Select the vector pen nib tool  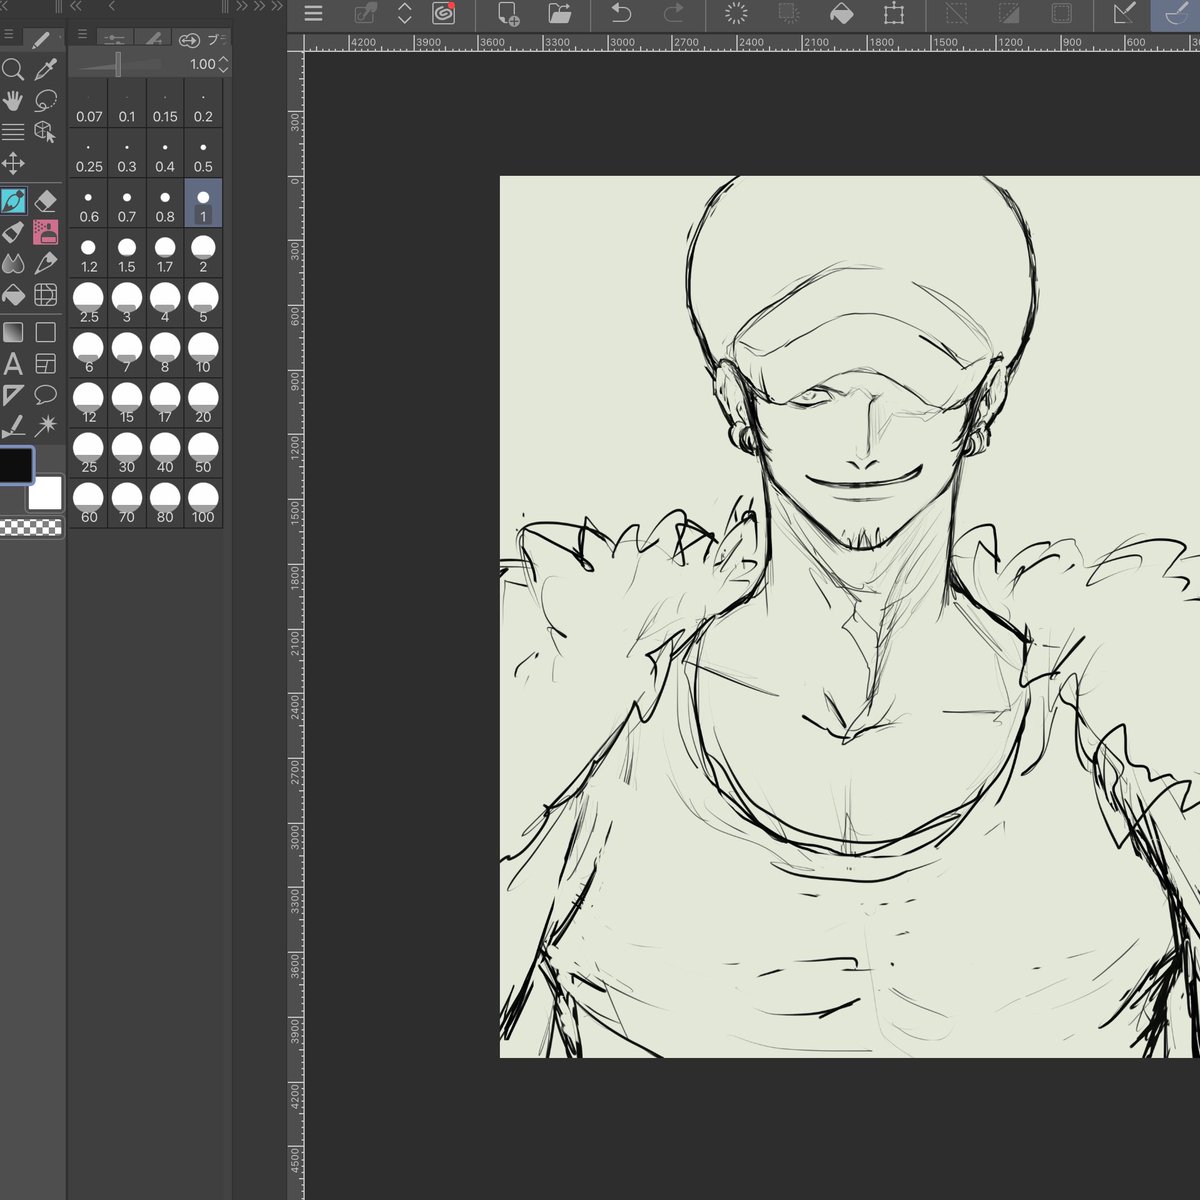[45, 264]
